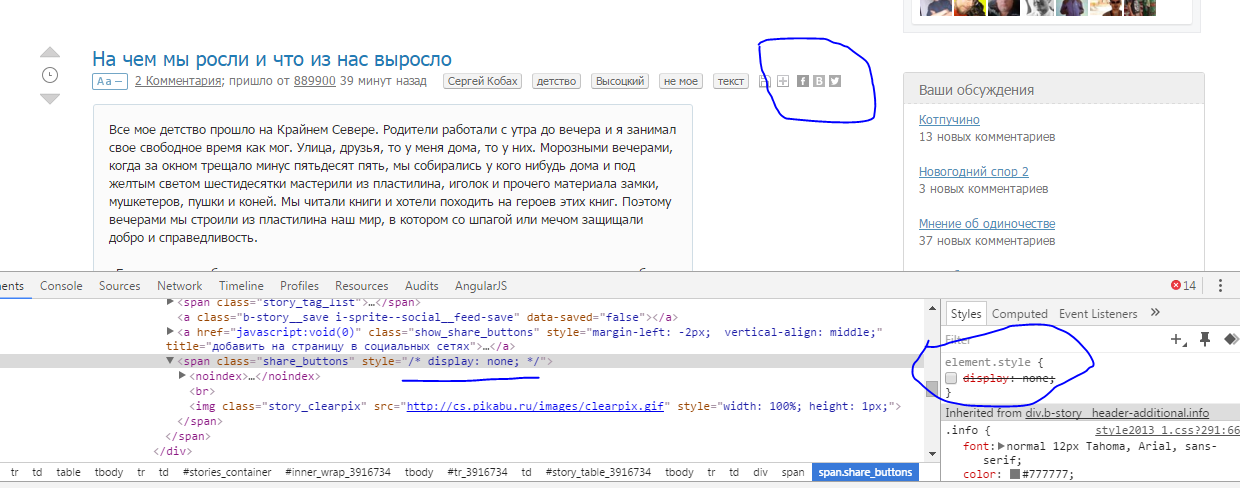The width and height of the screenshot is (1240, 488).
Task: Share the story on VK
Action: coord(819,81)
